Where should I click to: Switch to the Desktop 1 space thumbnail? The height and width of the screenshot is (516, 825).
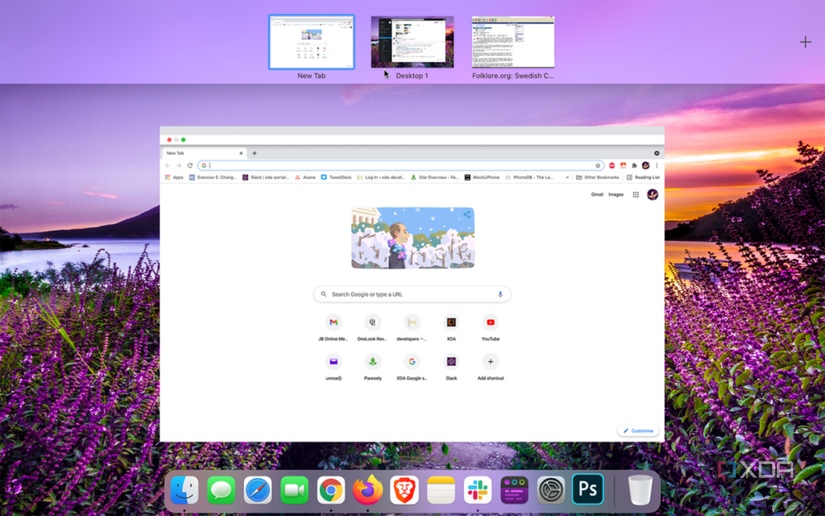coord(412,42)
